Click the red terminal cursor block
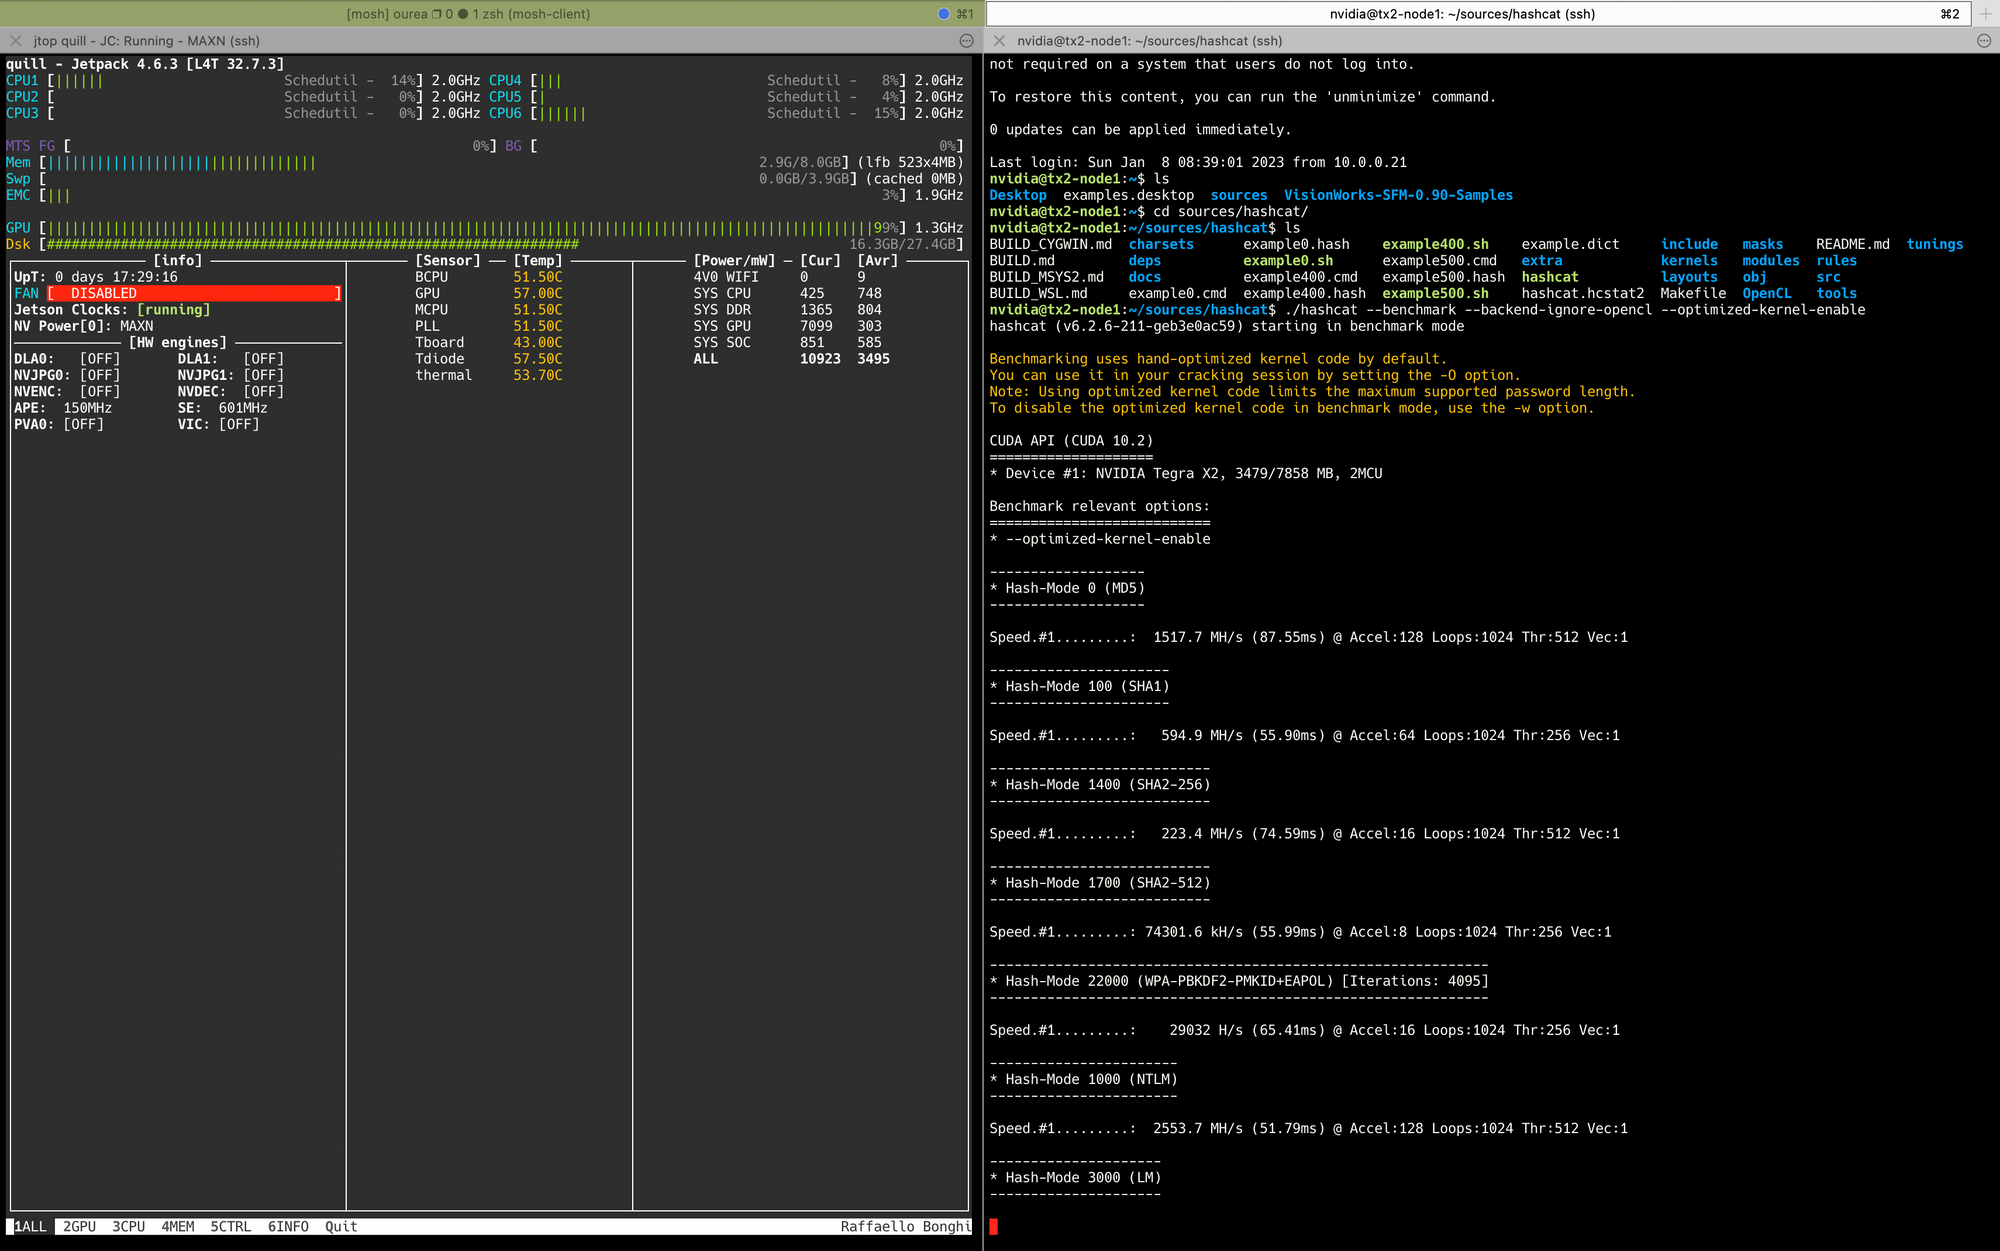The height and width of the screenshot is (1251, 2000). pos(994,1226)
